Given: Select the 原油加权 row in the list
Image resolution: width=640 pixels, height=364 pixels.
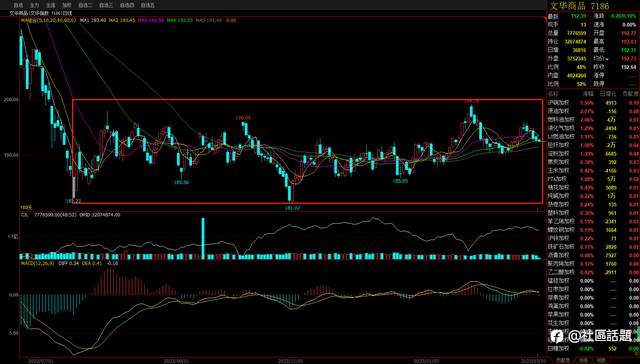Looking at the screenshot, I should click(x=593, y=111).
